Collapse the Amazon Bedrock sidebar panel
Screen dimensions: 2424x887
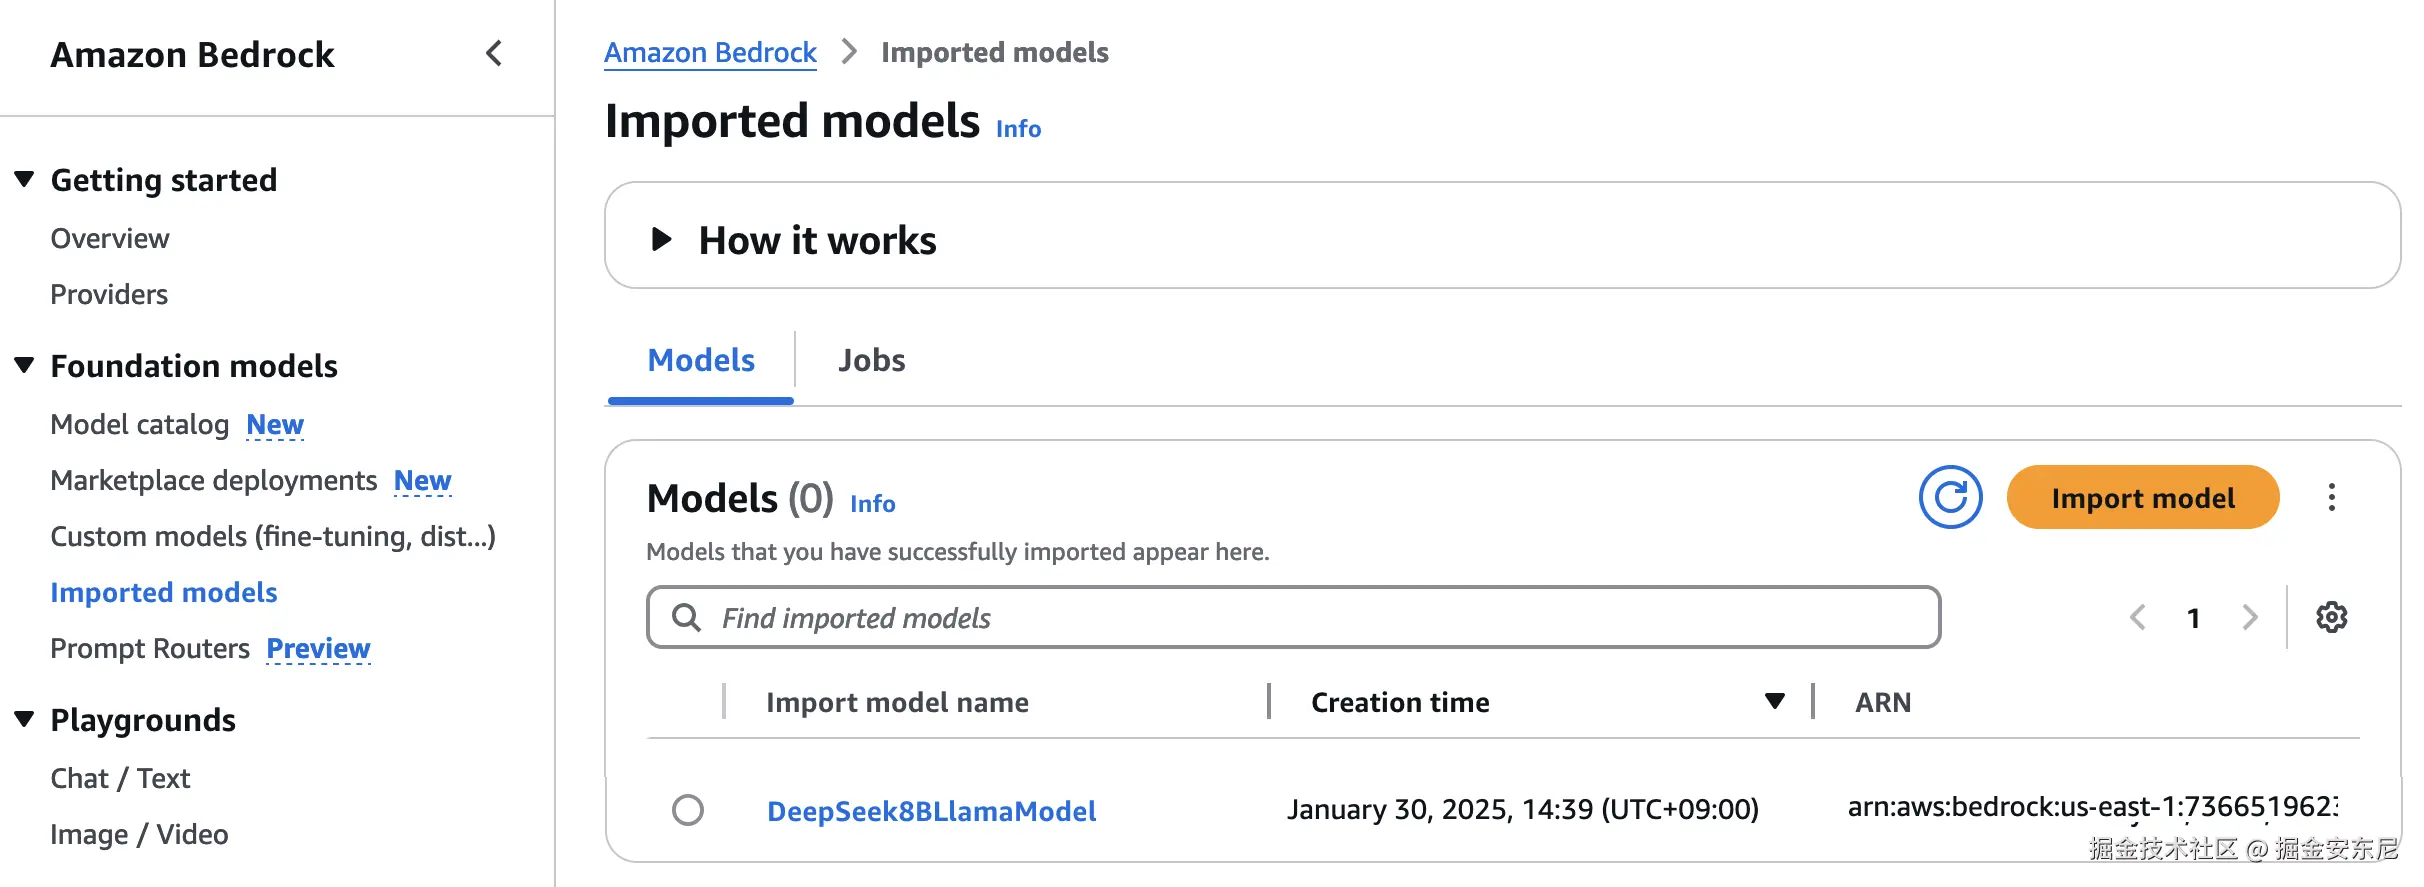494,54
